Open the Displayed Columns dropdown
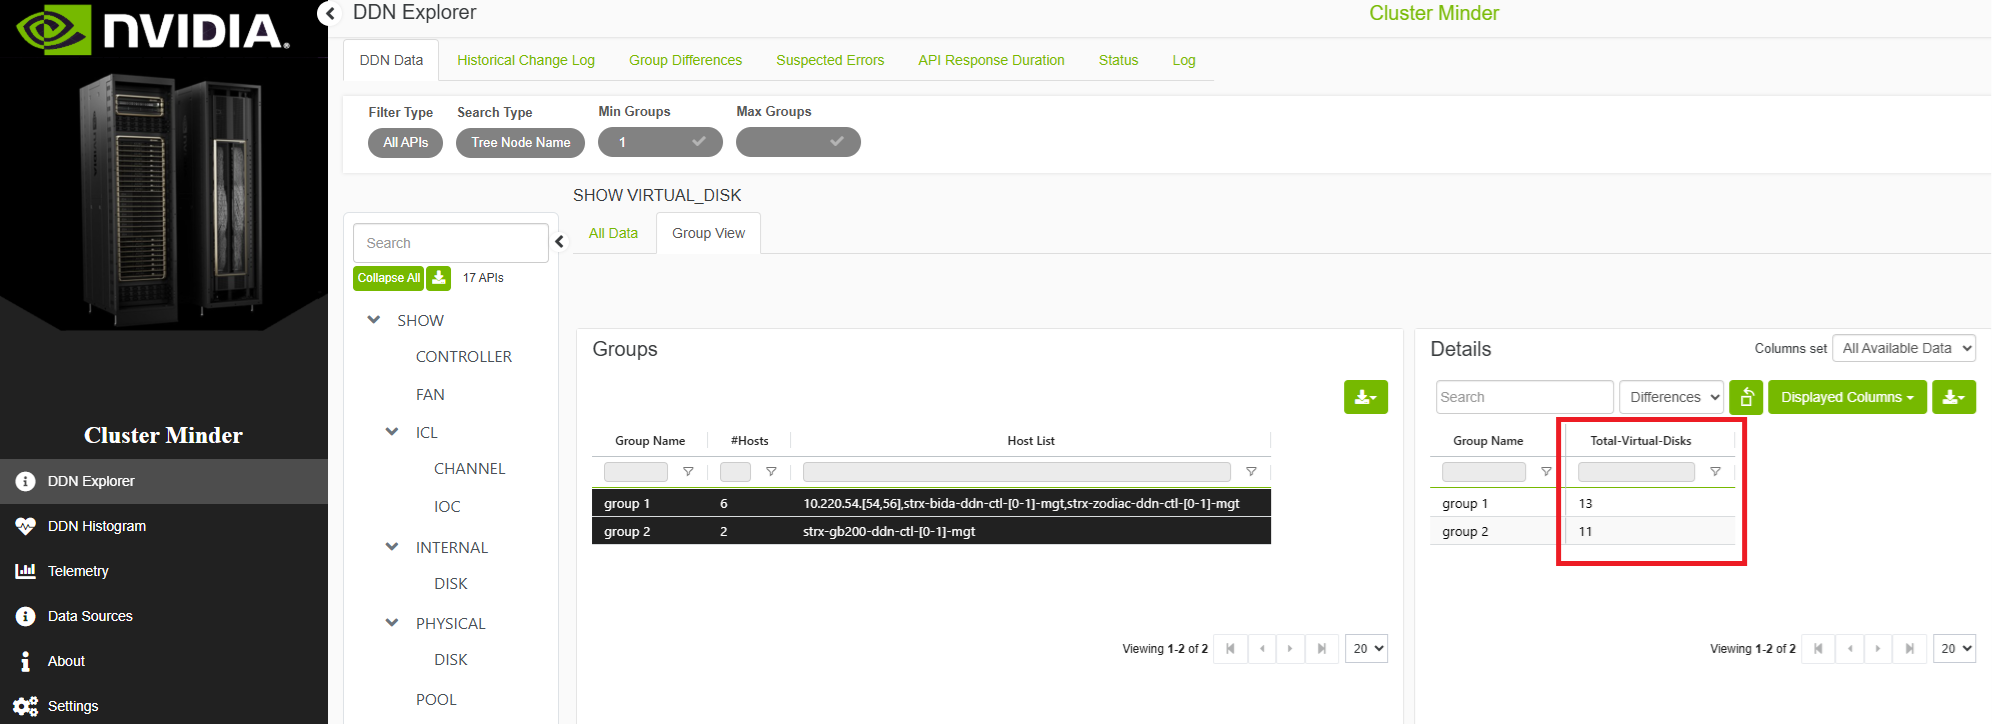The image size is (1993, 725). 1847,397
